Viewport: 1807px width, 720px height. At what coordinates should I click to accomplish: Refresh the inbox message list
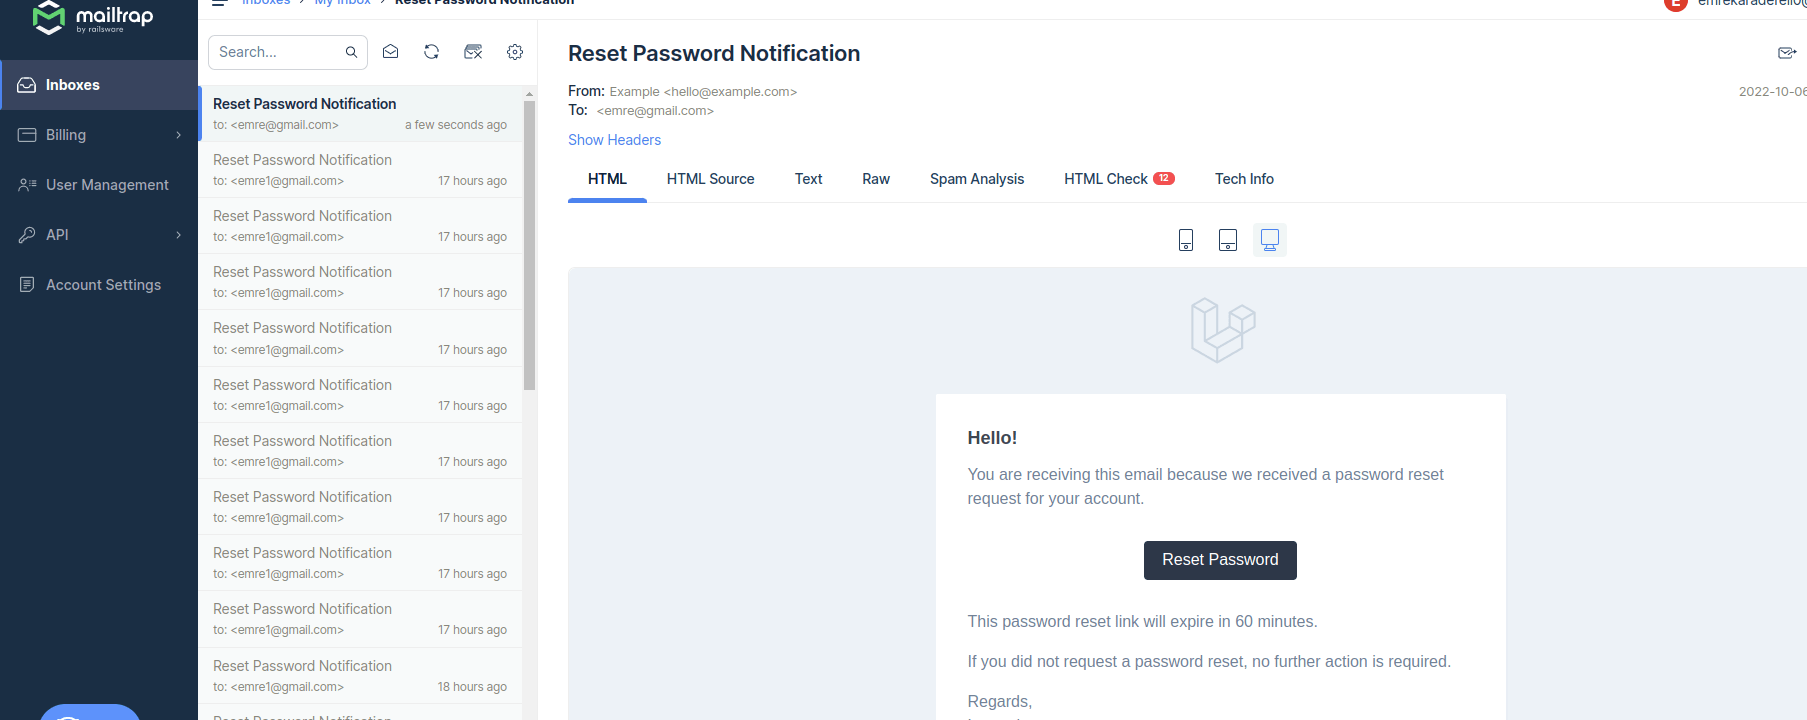click(x=432, y=52)
